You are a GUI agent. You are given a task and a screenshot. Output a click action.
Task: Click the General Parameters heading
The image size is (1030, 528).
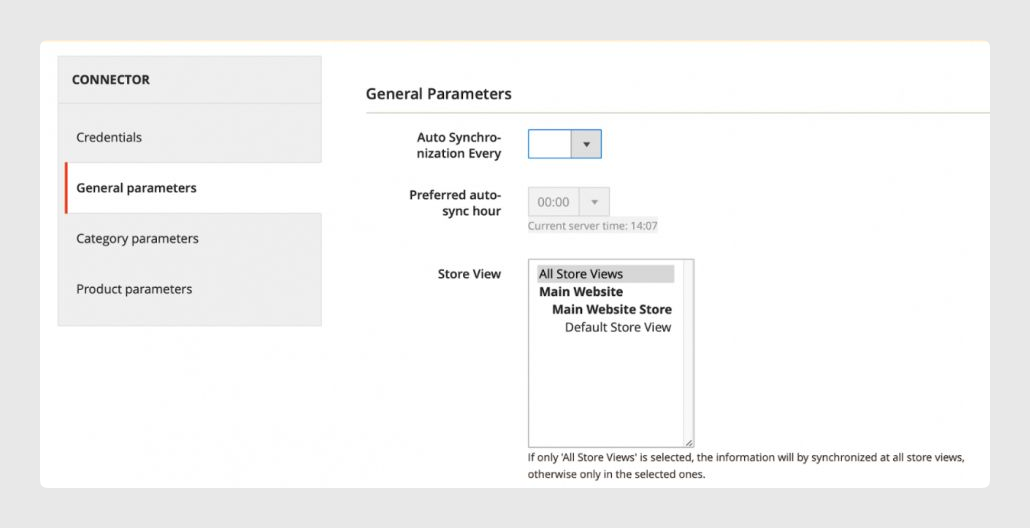[439, 94]
